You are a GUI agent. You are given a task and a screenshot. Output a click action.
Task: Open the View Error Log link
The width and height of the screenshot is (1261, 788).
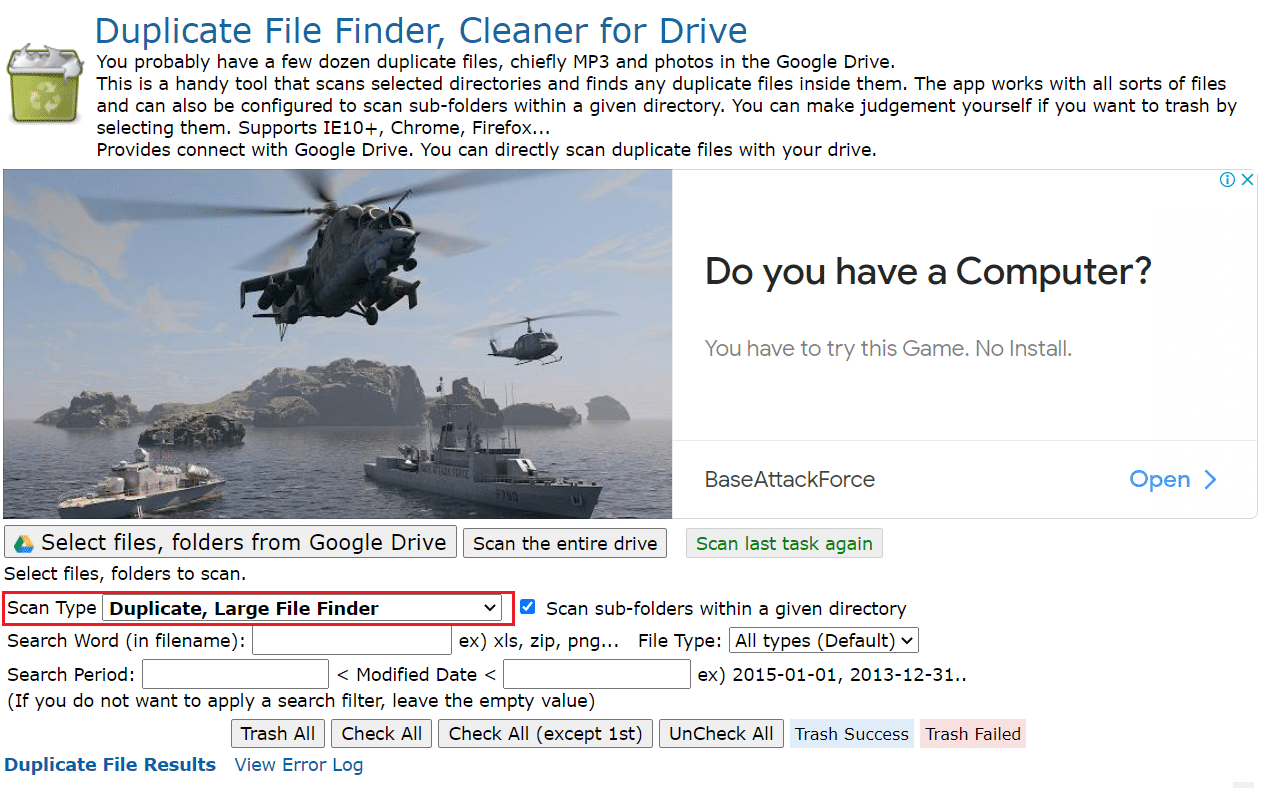tap(298, 764)
